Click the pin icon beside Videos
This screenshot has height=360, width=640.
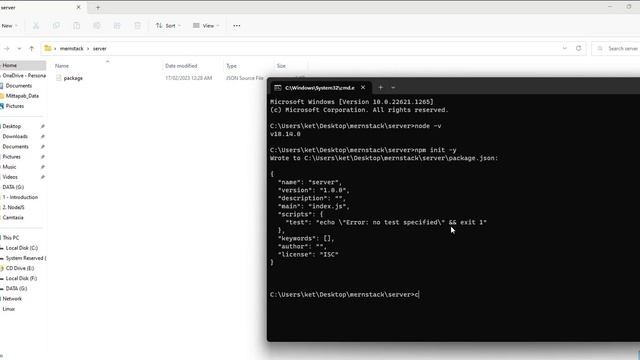click(42, 177)
